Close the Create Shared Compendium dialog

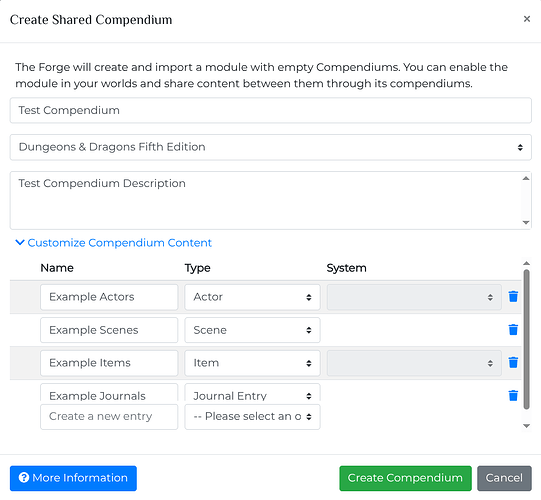click(x=527, y=19)
